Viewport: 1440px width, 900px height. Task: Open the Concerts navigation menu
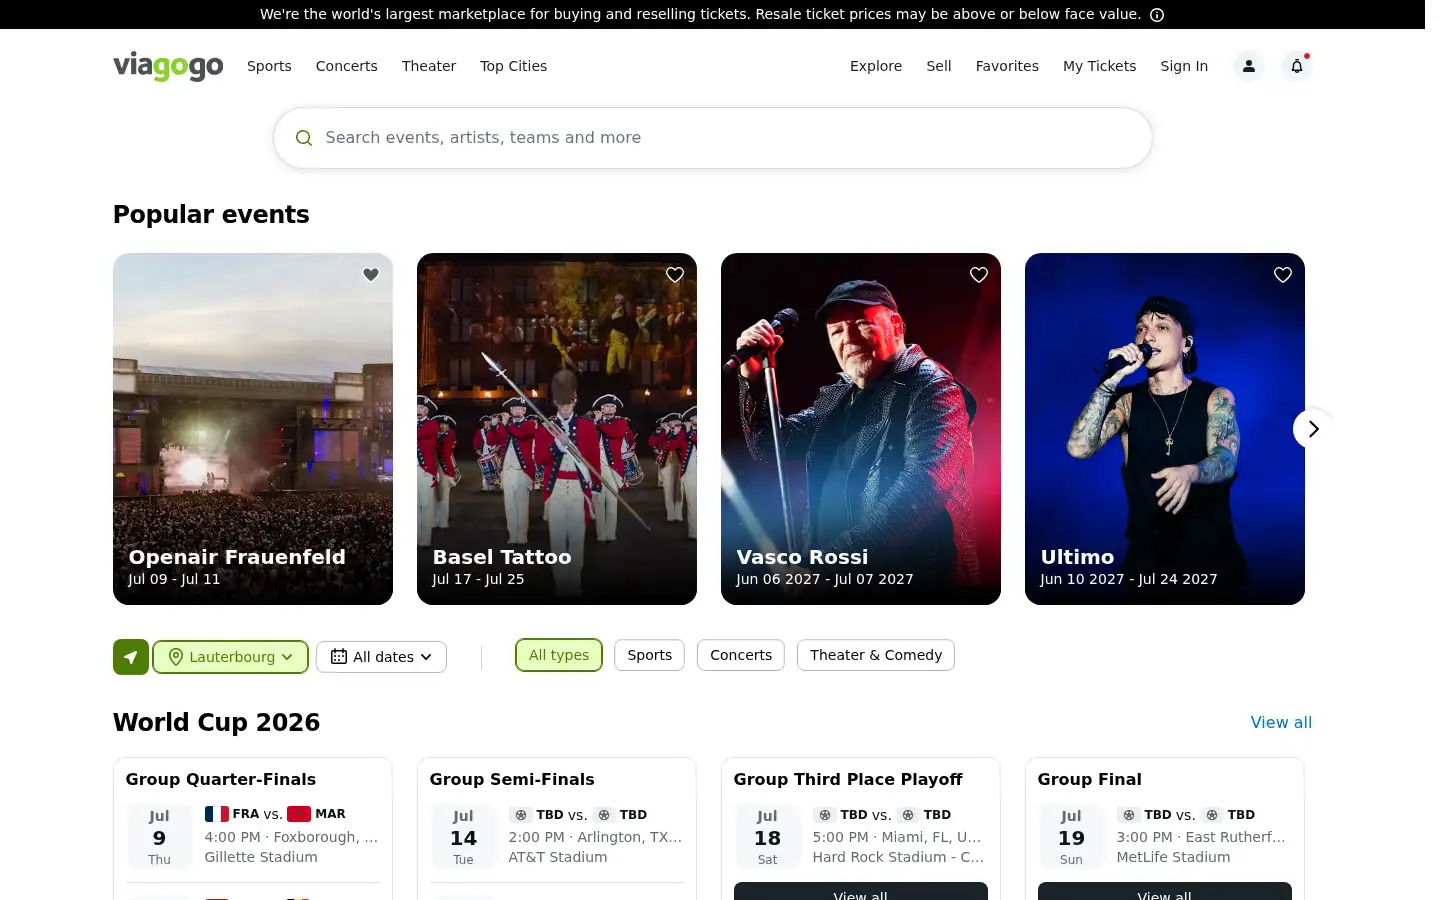347,66
